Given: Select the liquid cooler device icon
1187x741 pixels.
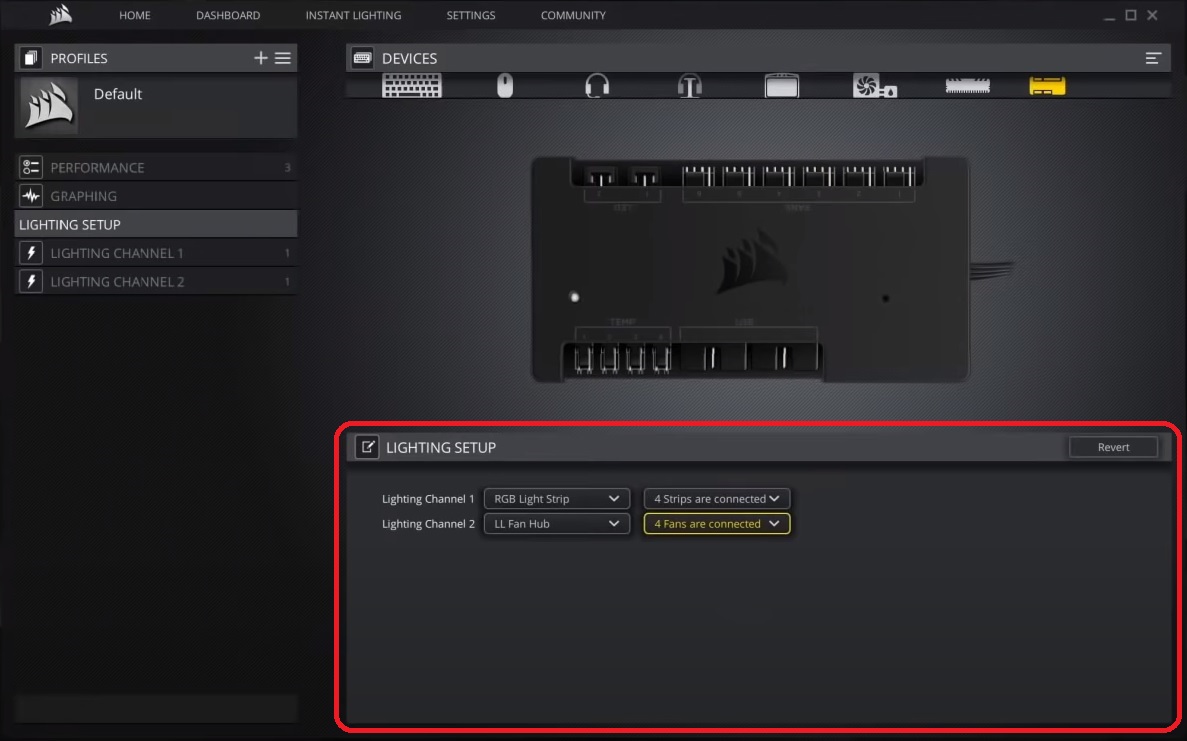Looking at the screenshot, I should [874, 86].
